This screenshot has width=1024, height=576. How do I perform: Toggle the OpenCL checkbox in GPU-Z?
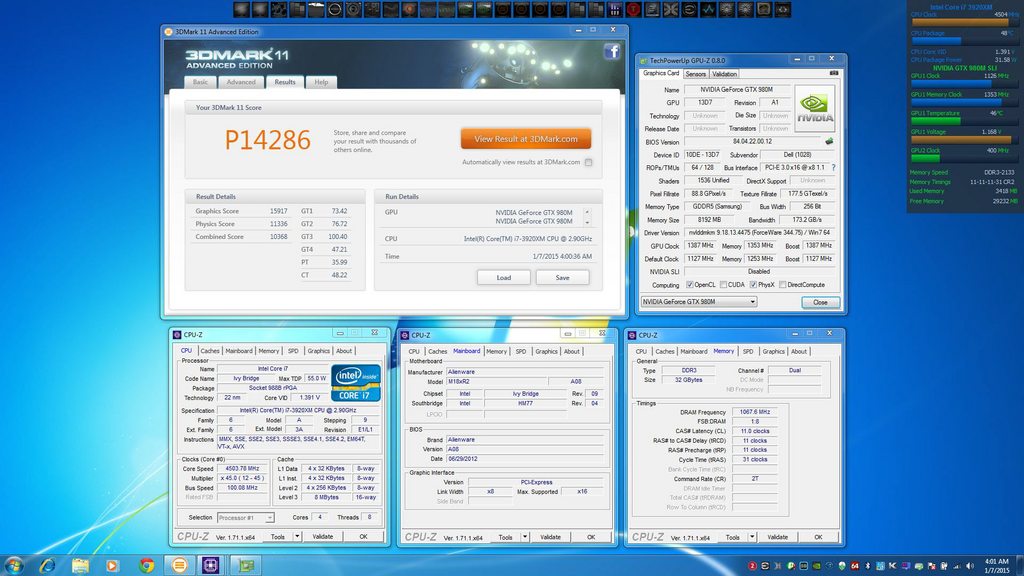click(x=690, y=285)
